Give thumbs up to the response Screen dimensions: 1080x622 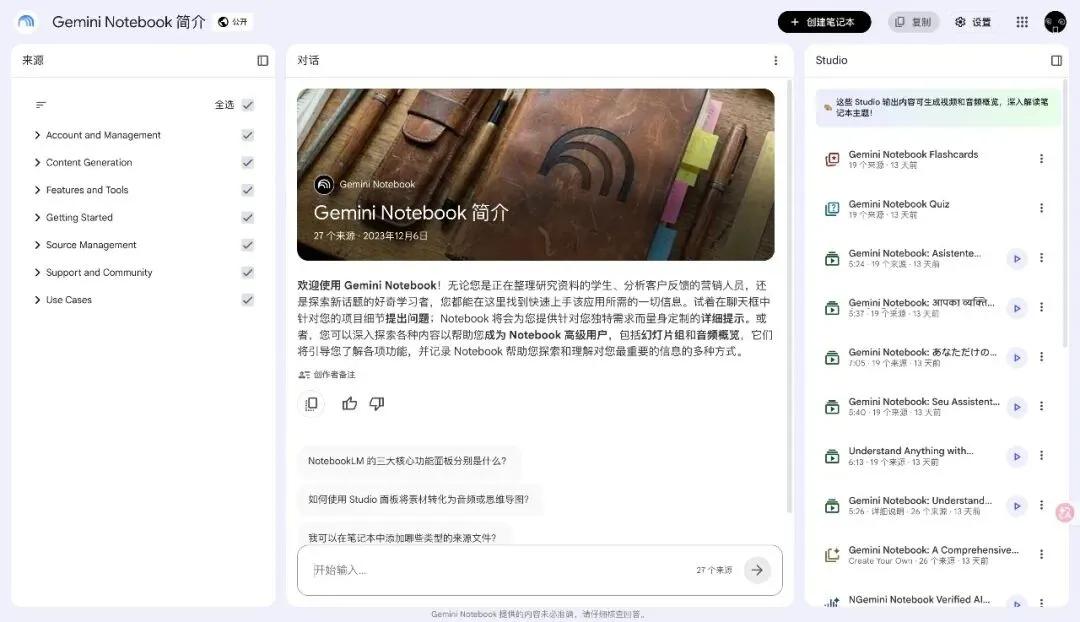pyautogui.click(x=349, y=404)
